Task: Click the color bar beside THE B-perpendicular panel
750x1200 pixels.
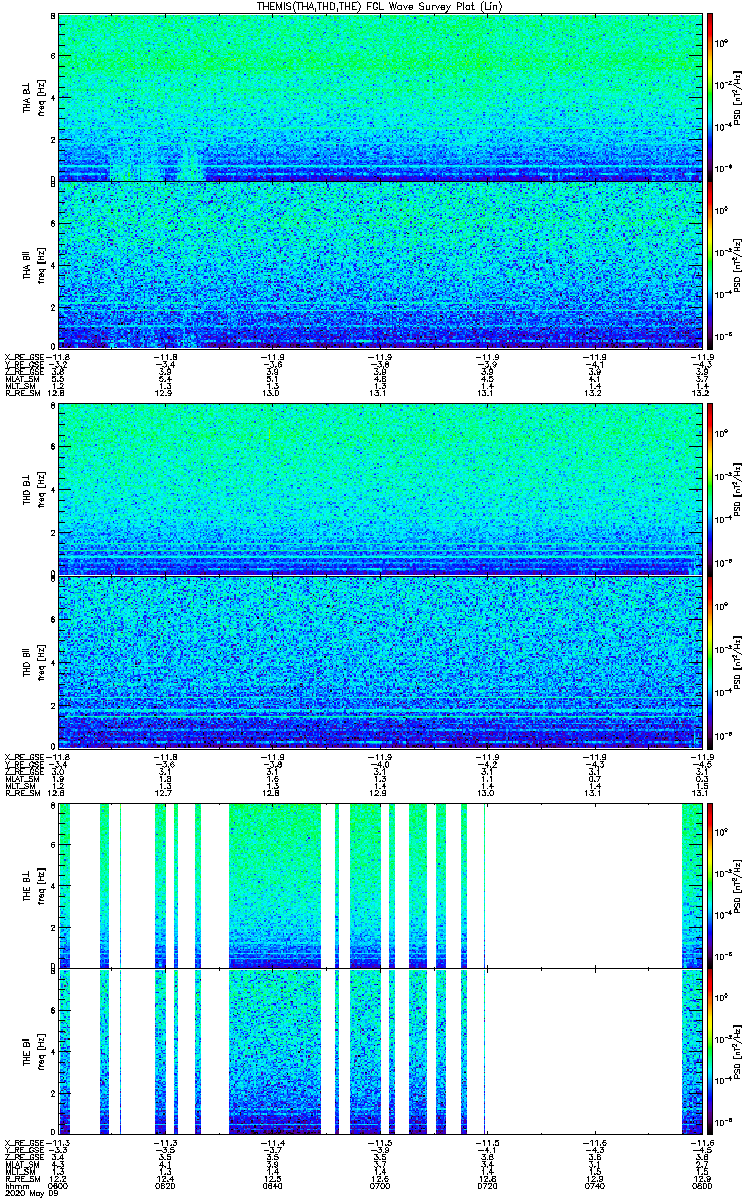Action: point(710,885)
